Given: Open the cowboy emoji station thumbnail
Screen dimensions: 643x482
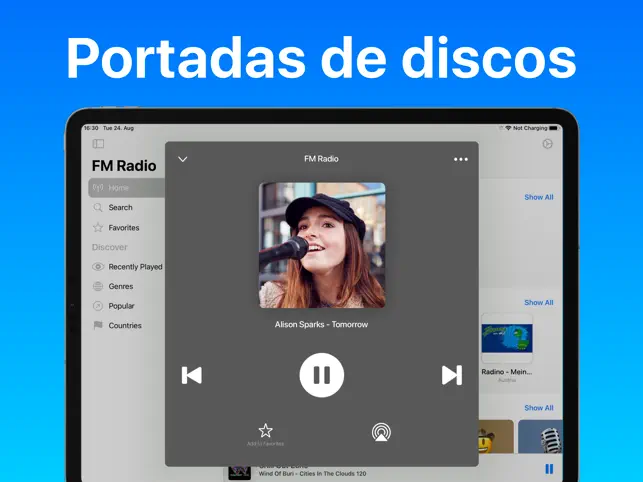Looking at the screenshot, I should point(496,436).
